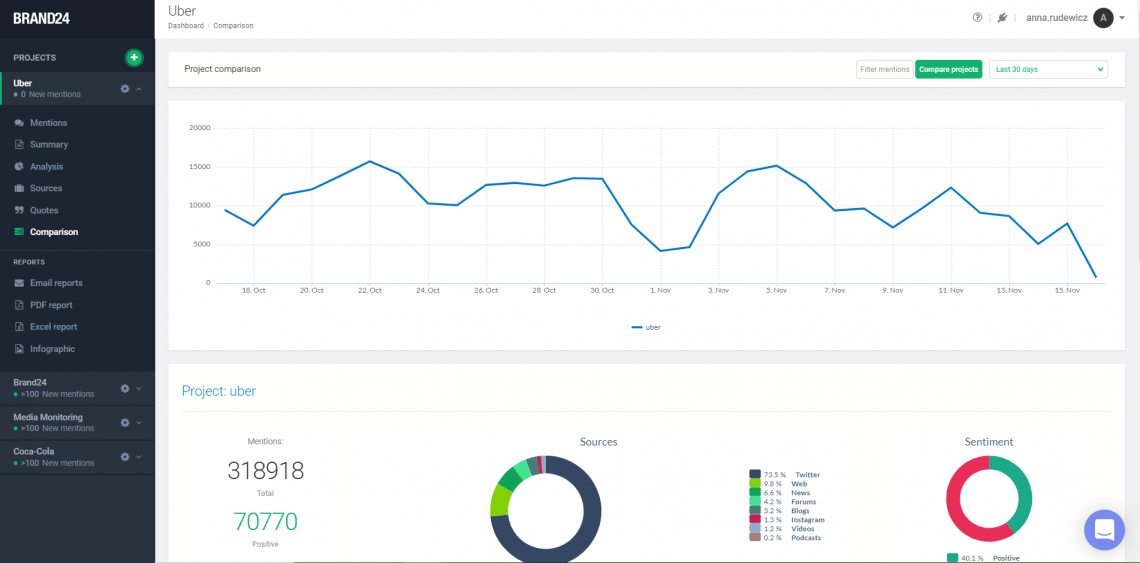Expand the Brand24 project chevron
The image size is (1140, 563).
coord(139,389)
